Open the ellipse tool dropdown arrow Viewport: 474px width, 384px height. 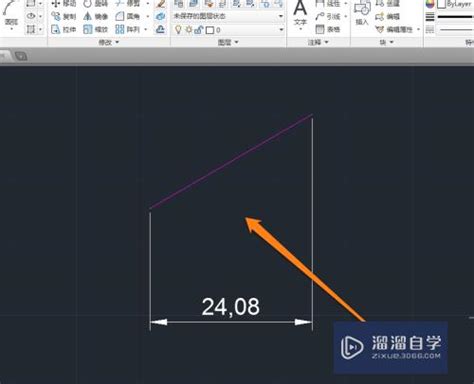click(40, 16)
